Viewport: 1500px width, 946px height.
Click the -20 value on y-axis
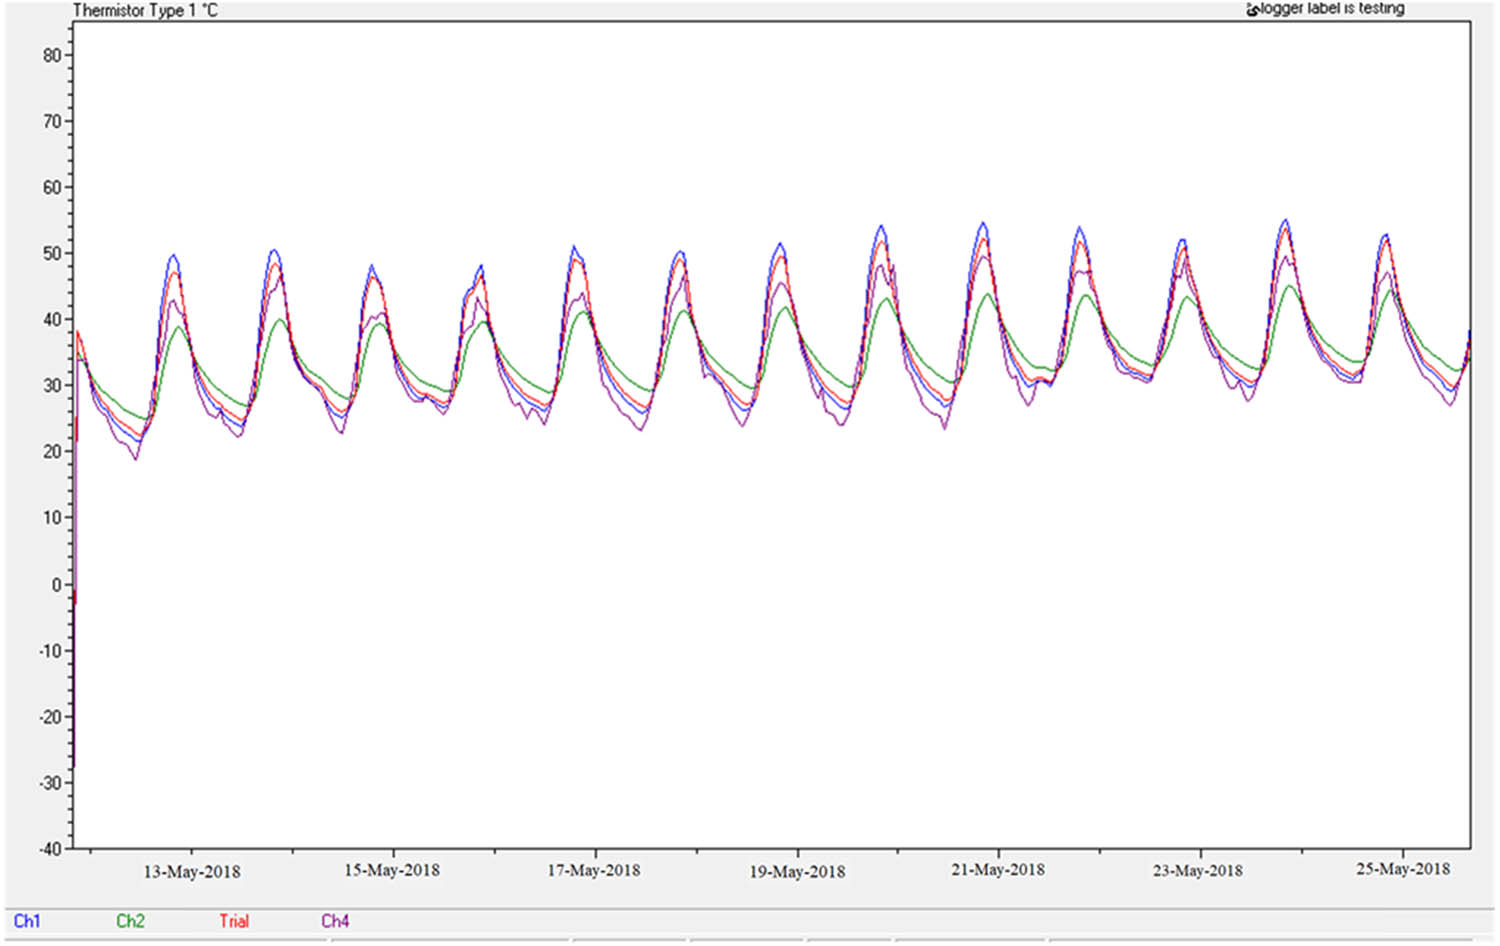click(49, 717)
